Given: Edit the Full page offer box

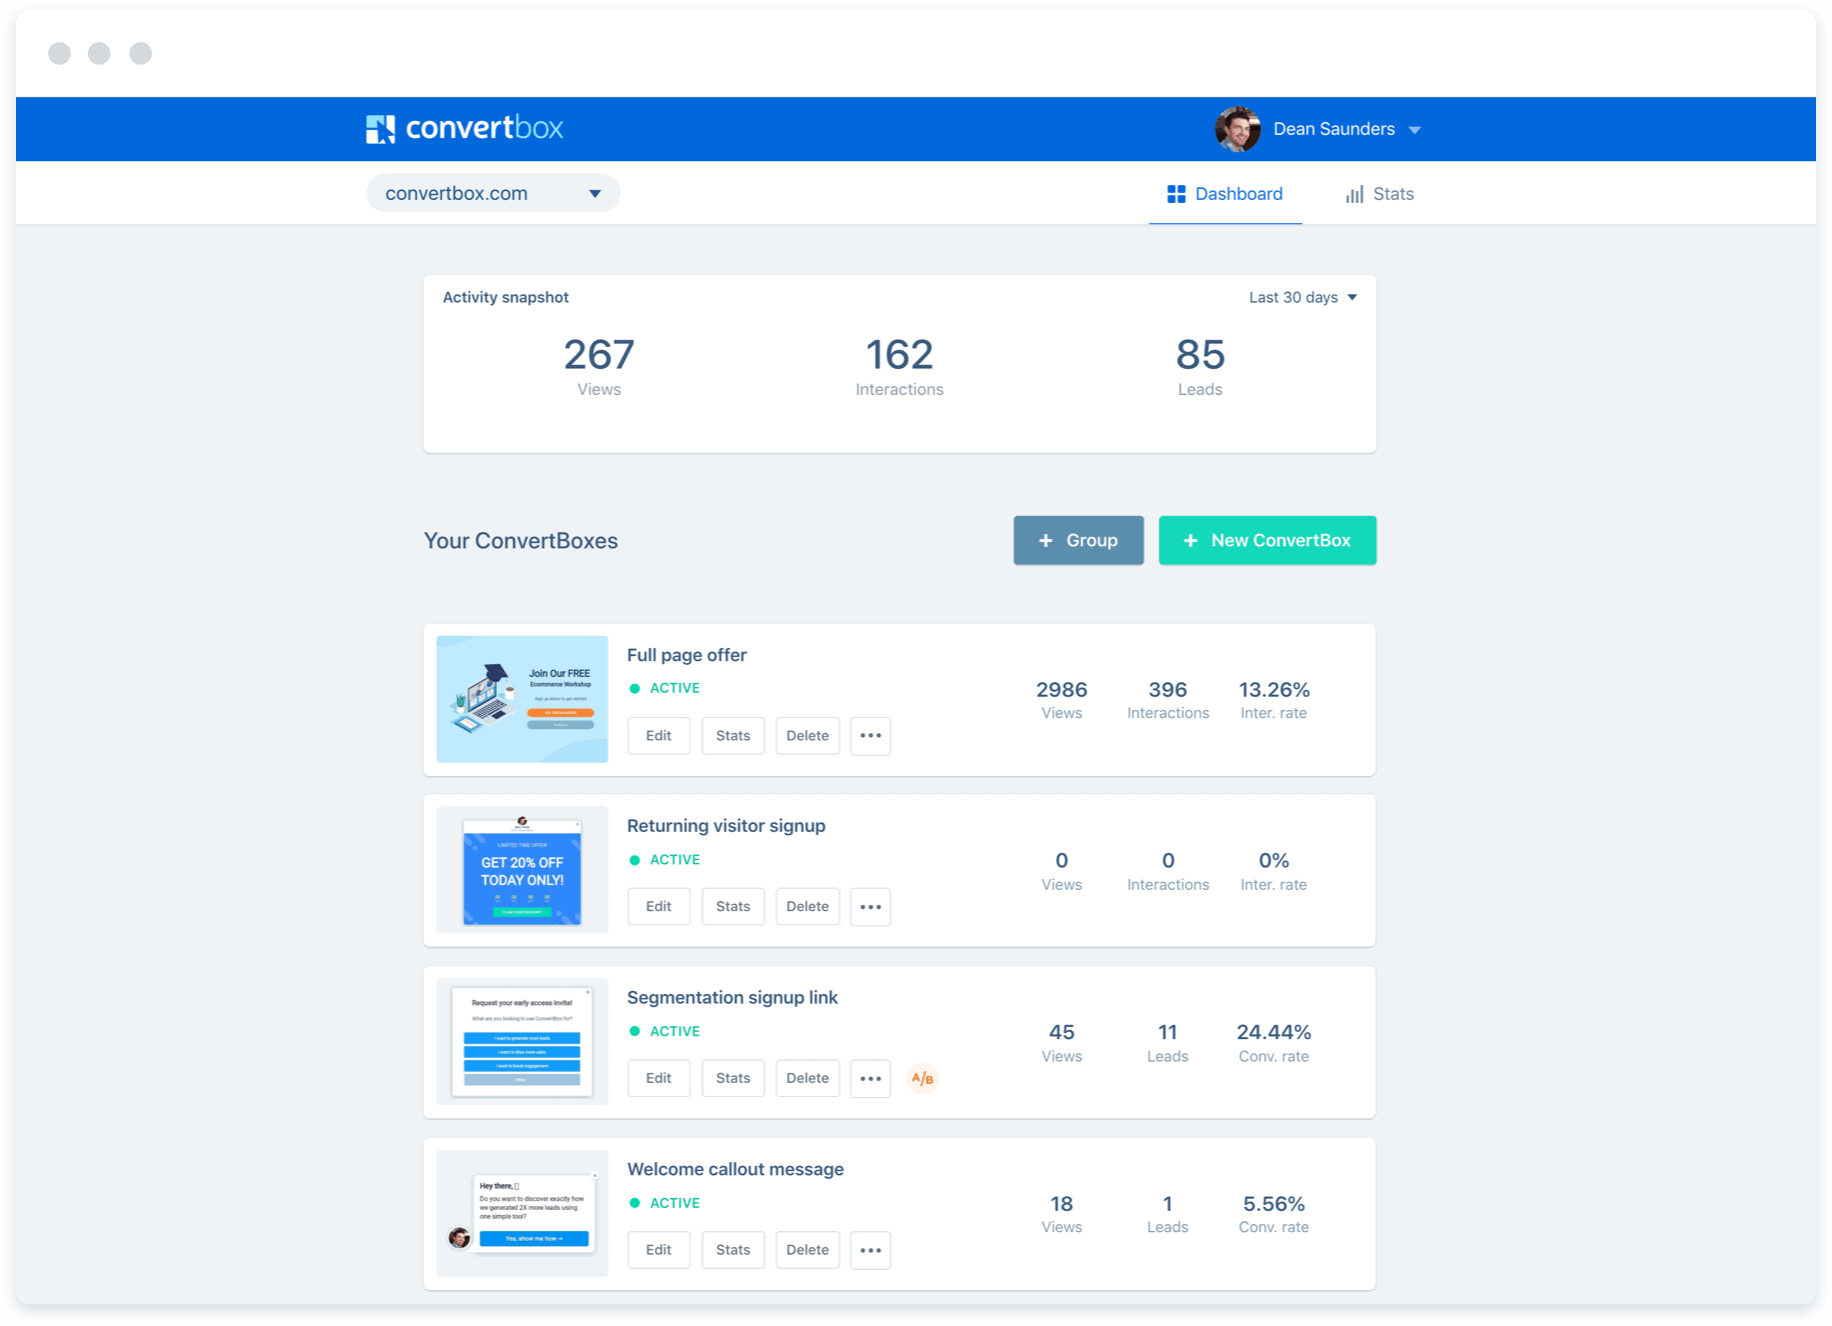Looking at the screenshot, I should 658,736.
